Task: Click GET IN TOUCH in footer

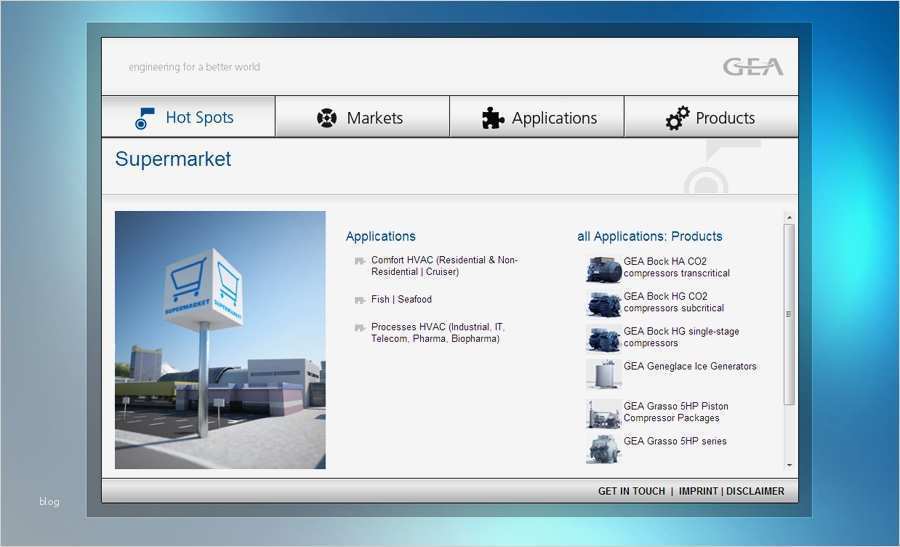Action: pos(631,491)
